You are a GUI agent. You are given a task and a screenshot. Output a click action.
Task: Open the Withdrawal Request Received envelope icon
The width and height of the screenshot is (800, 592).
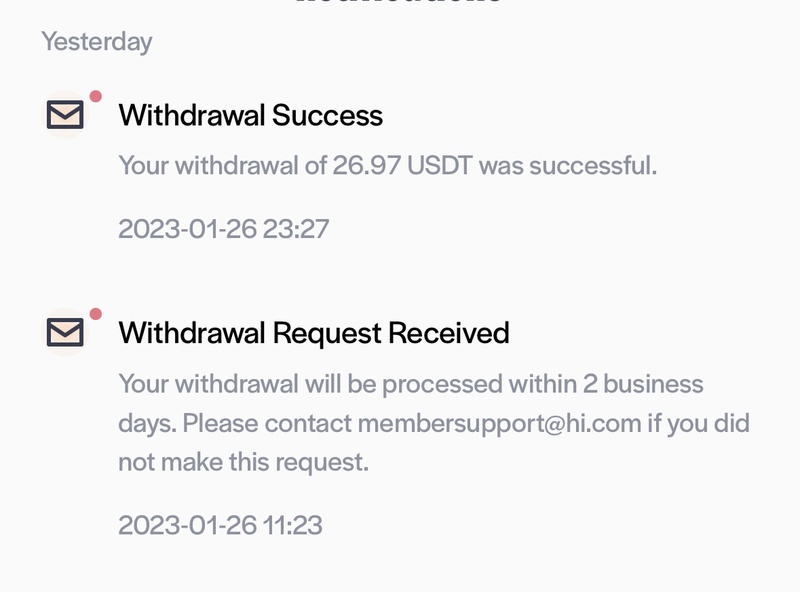65,332
